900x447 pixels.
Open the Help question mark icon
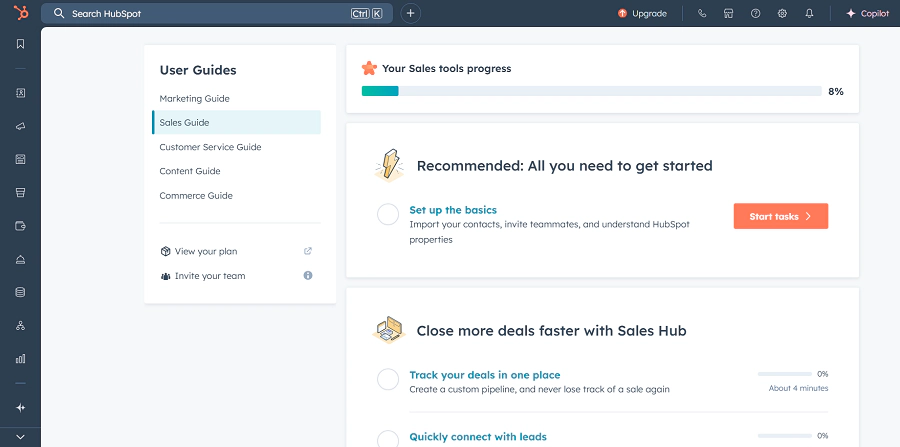(755, 13)
